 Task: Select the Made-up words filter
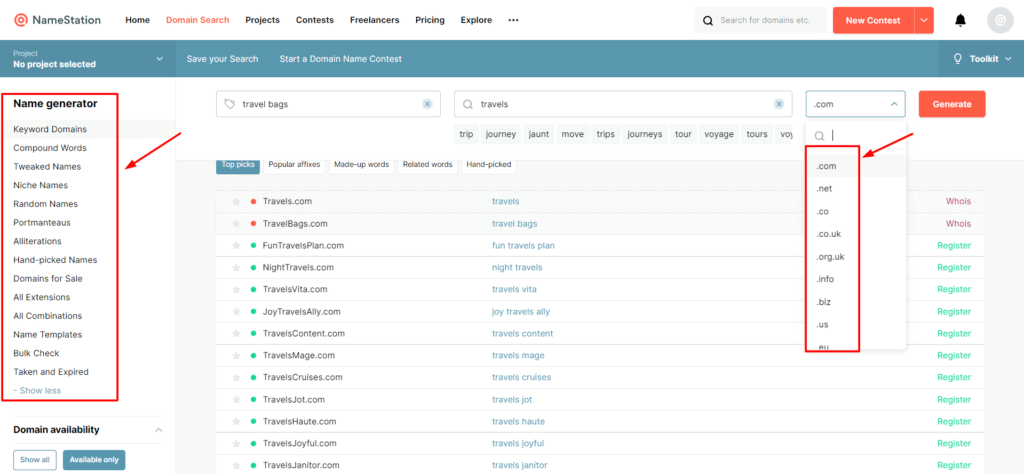361,165
